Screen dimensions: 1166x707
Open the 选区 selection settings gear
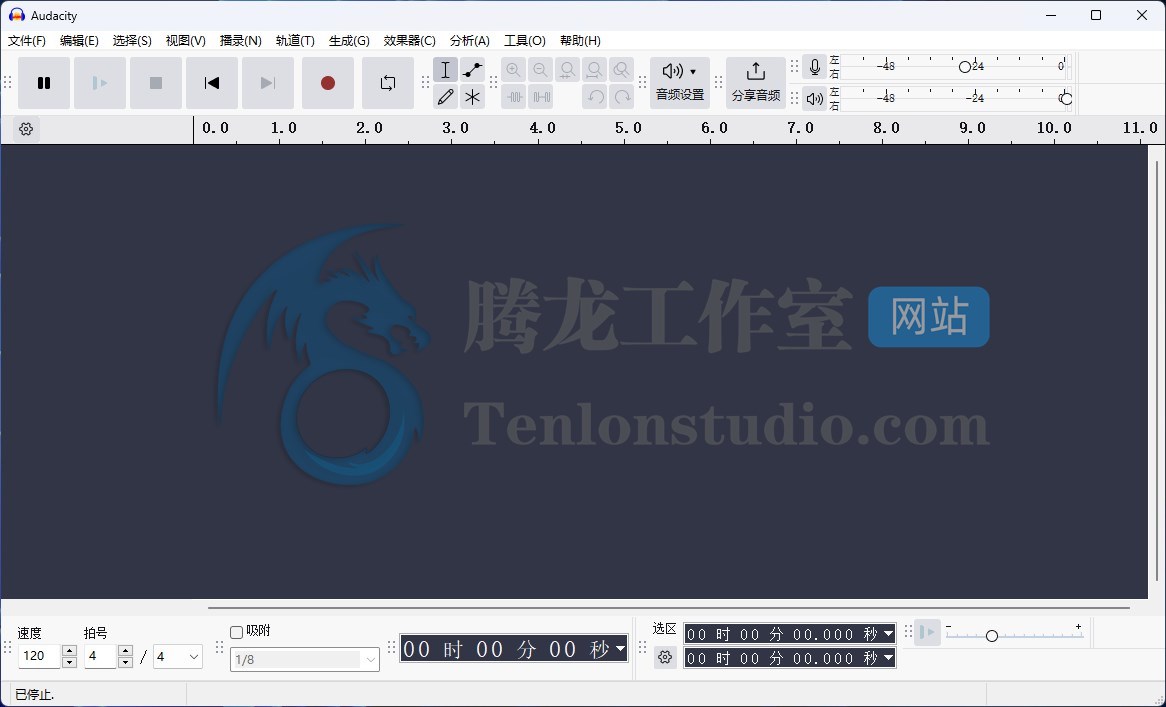pyautogui.click(x=665, y=657)
